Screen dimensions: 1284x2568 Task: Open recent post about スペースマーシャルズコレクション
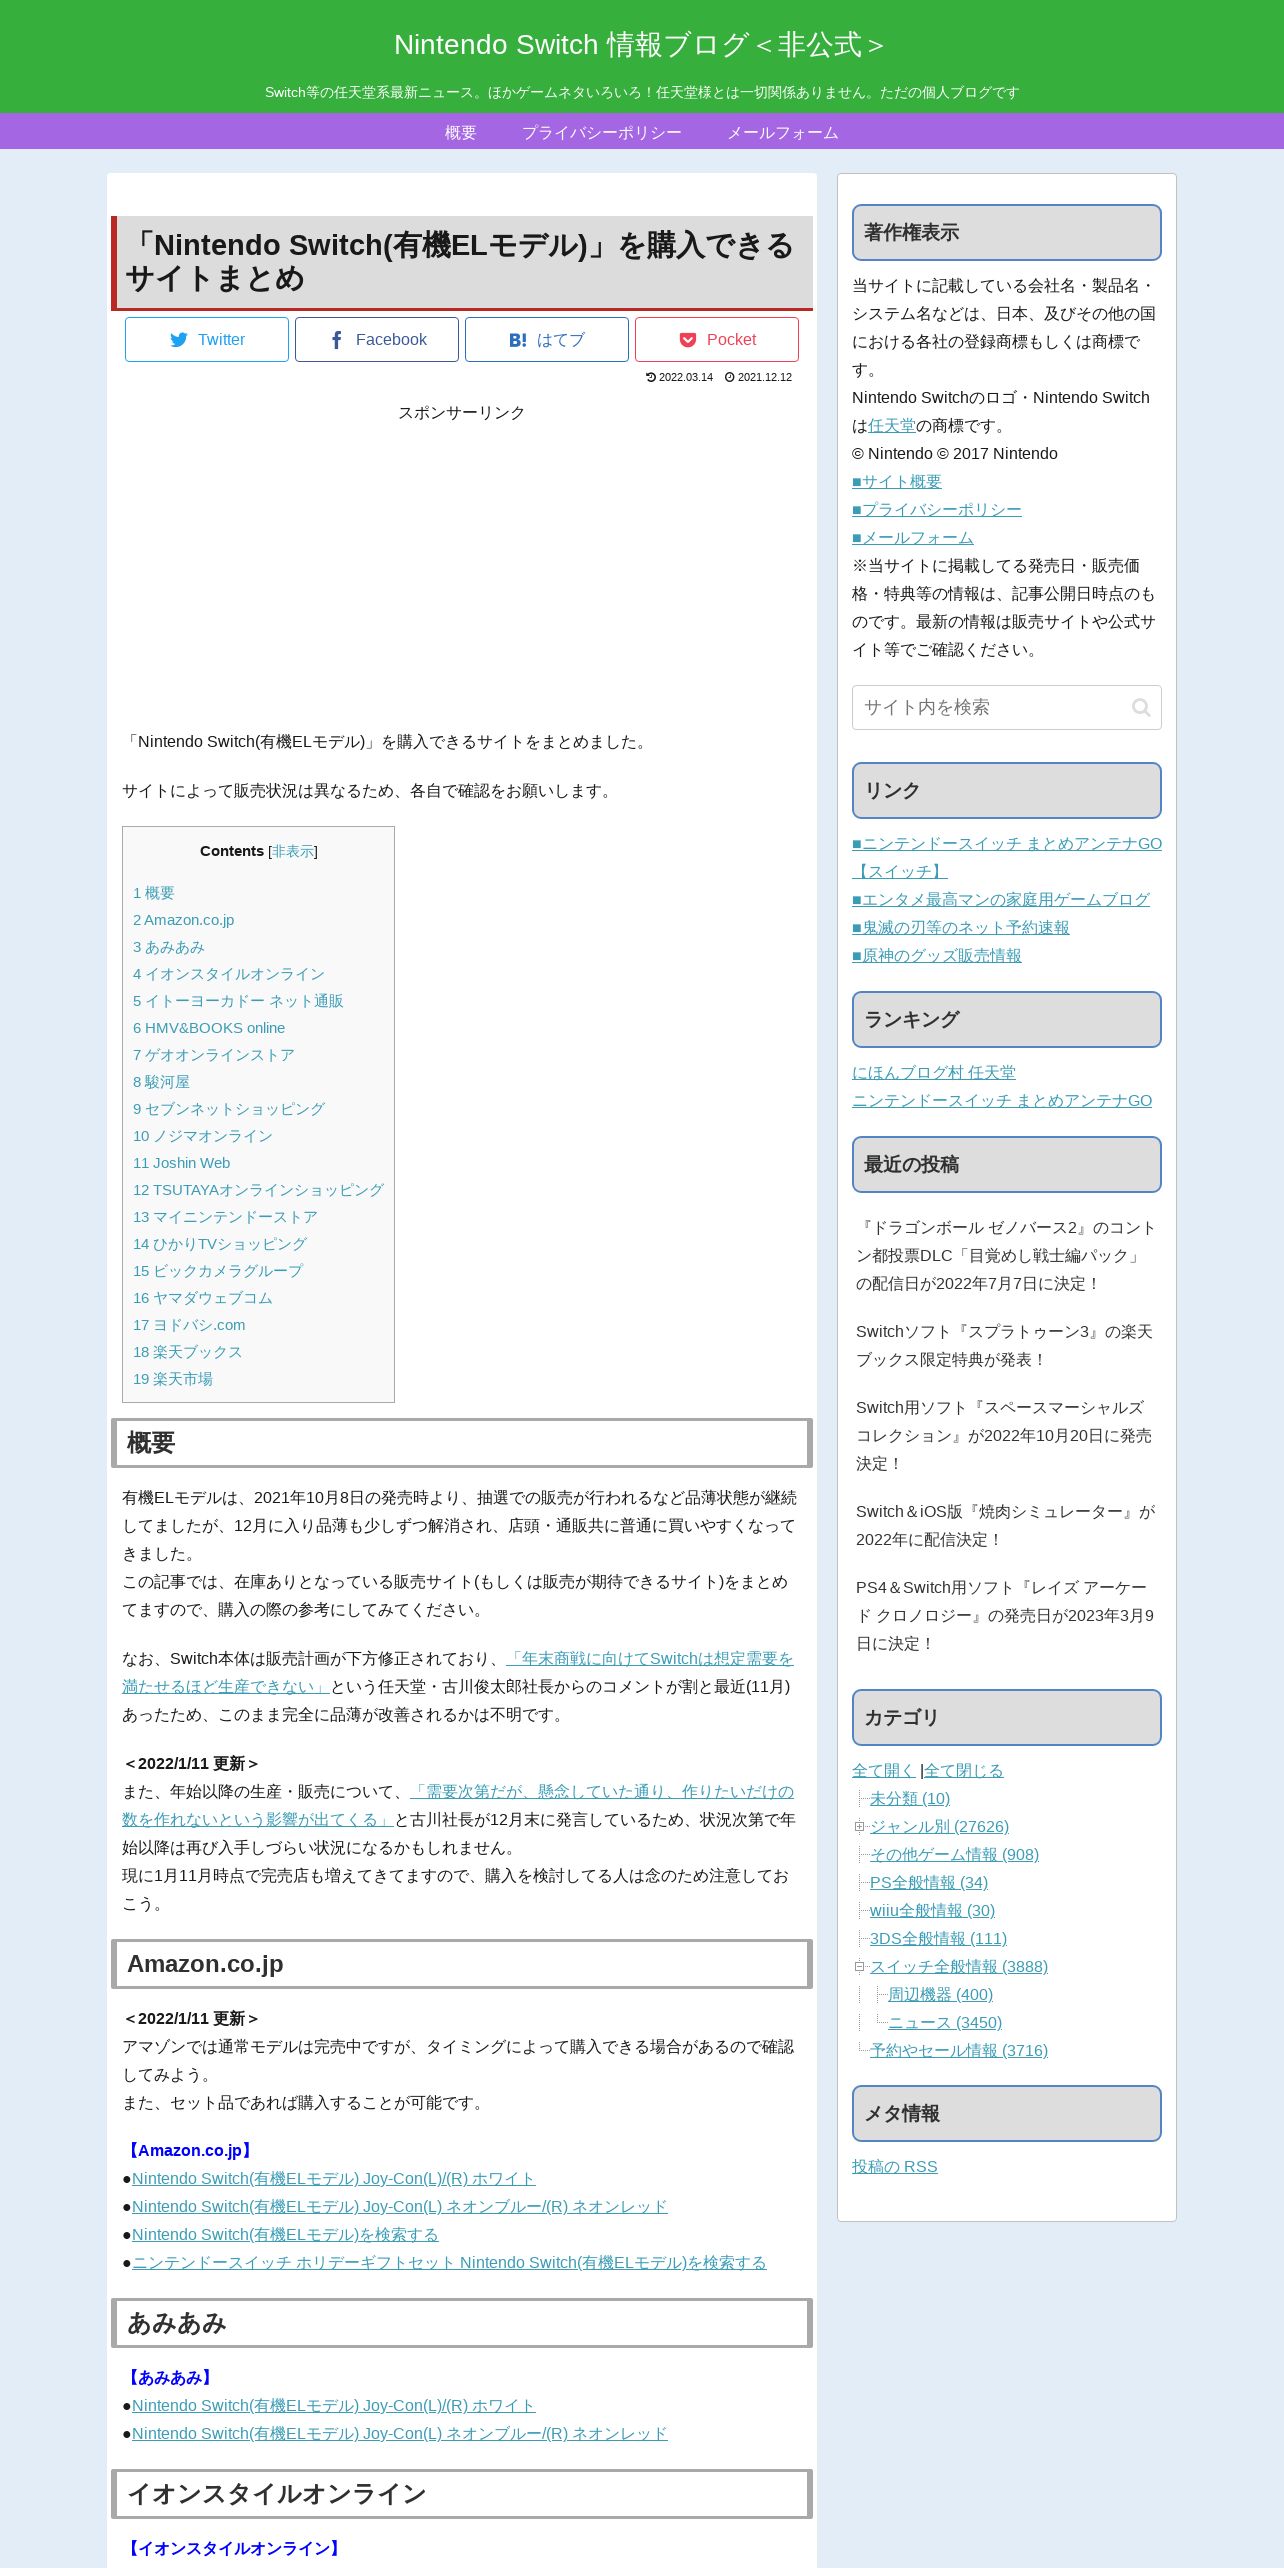coord(1004,1436)
